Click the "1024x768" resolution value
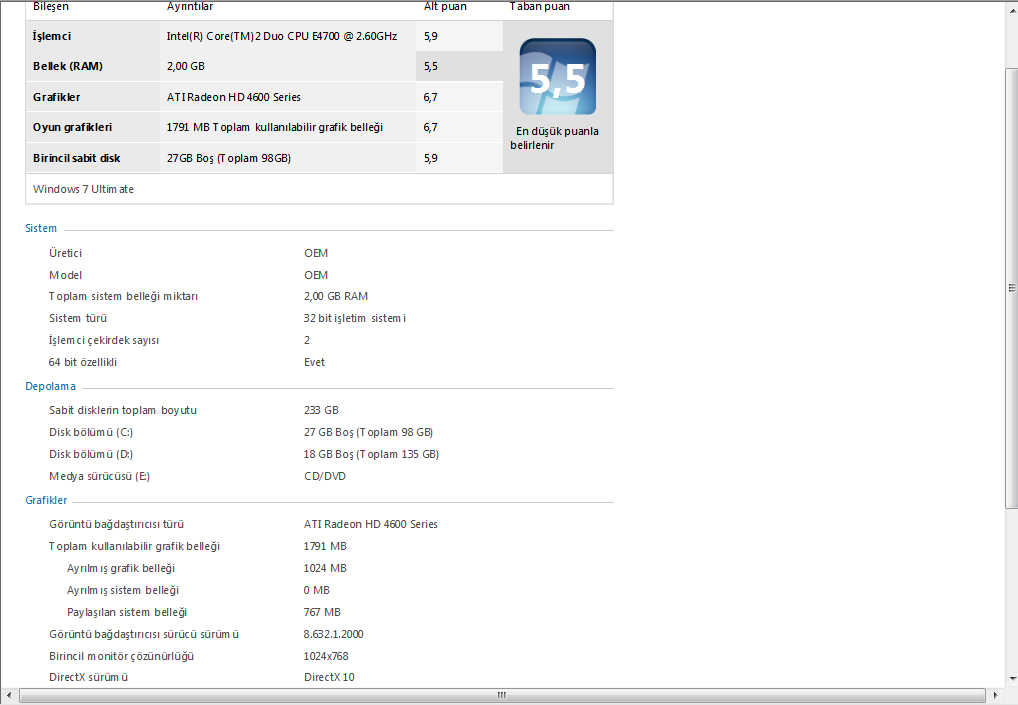 (x=326, y=656)
